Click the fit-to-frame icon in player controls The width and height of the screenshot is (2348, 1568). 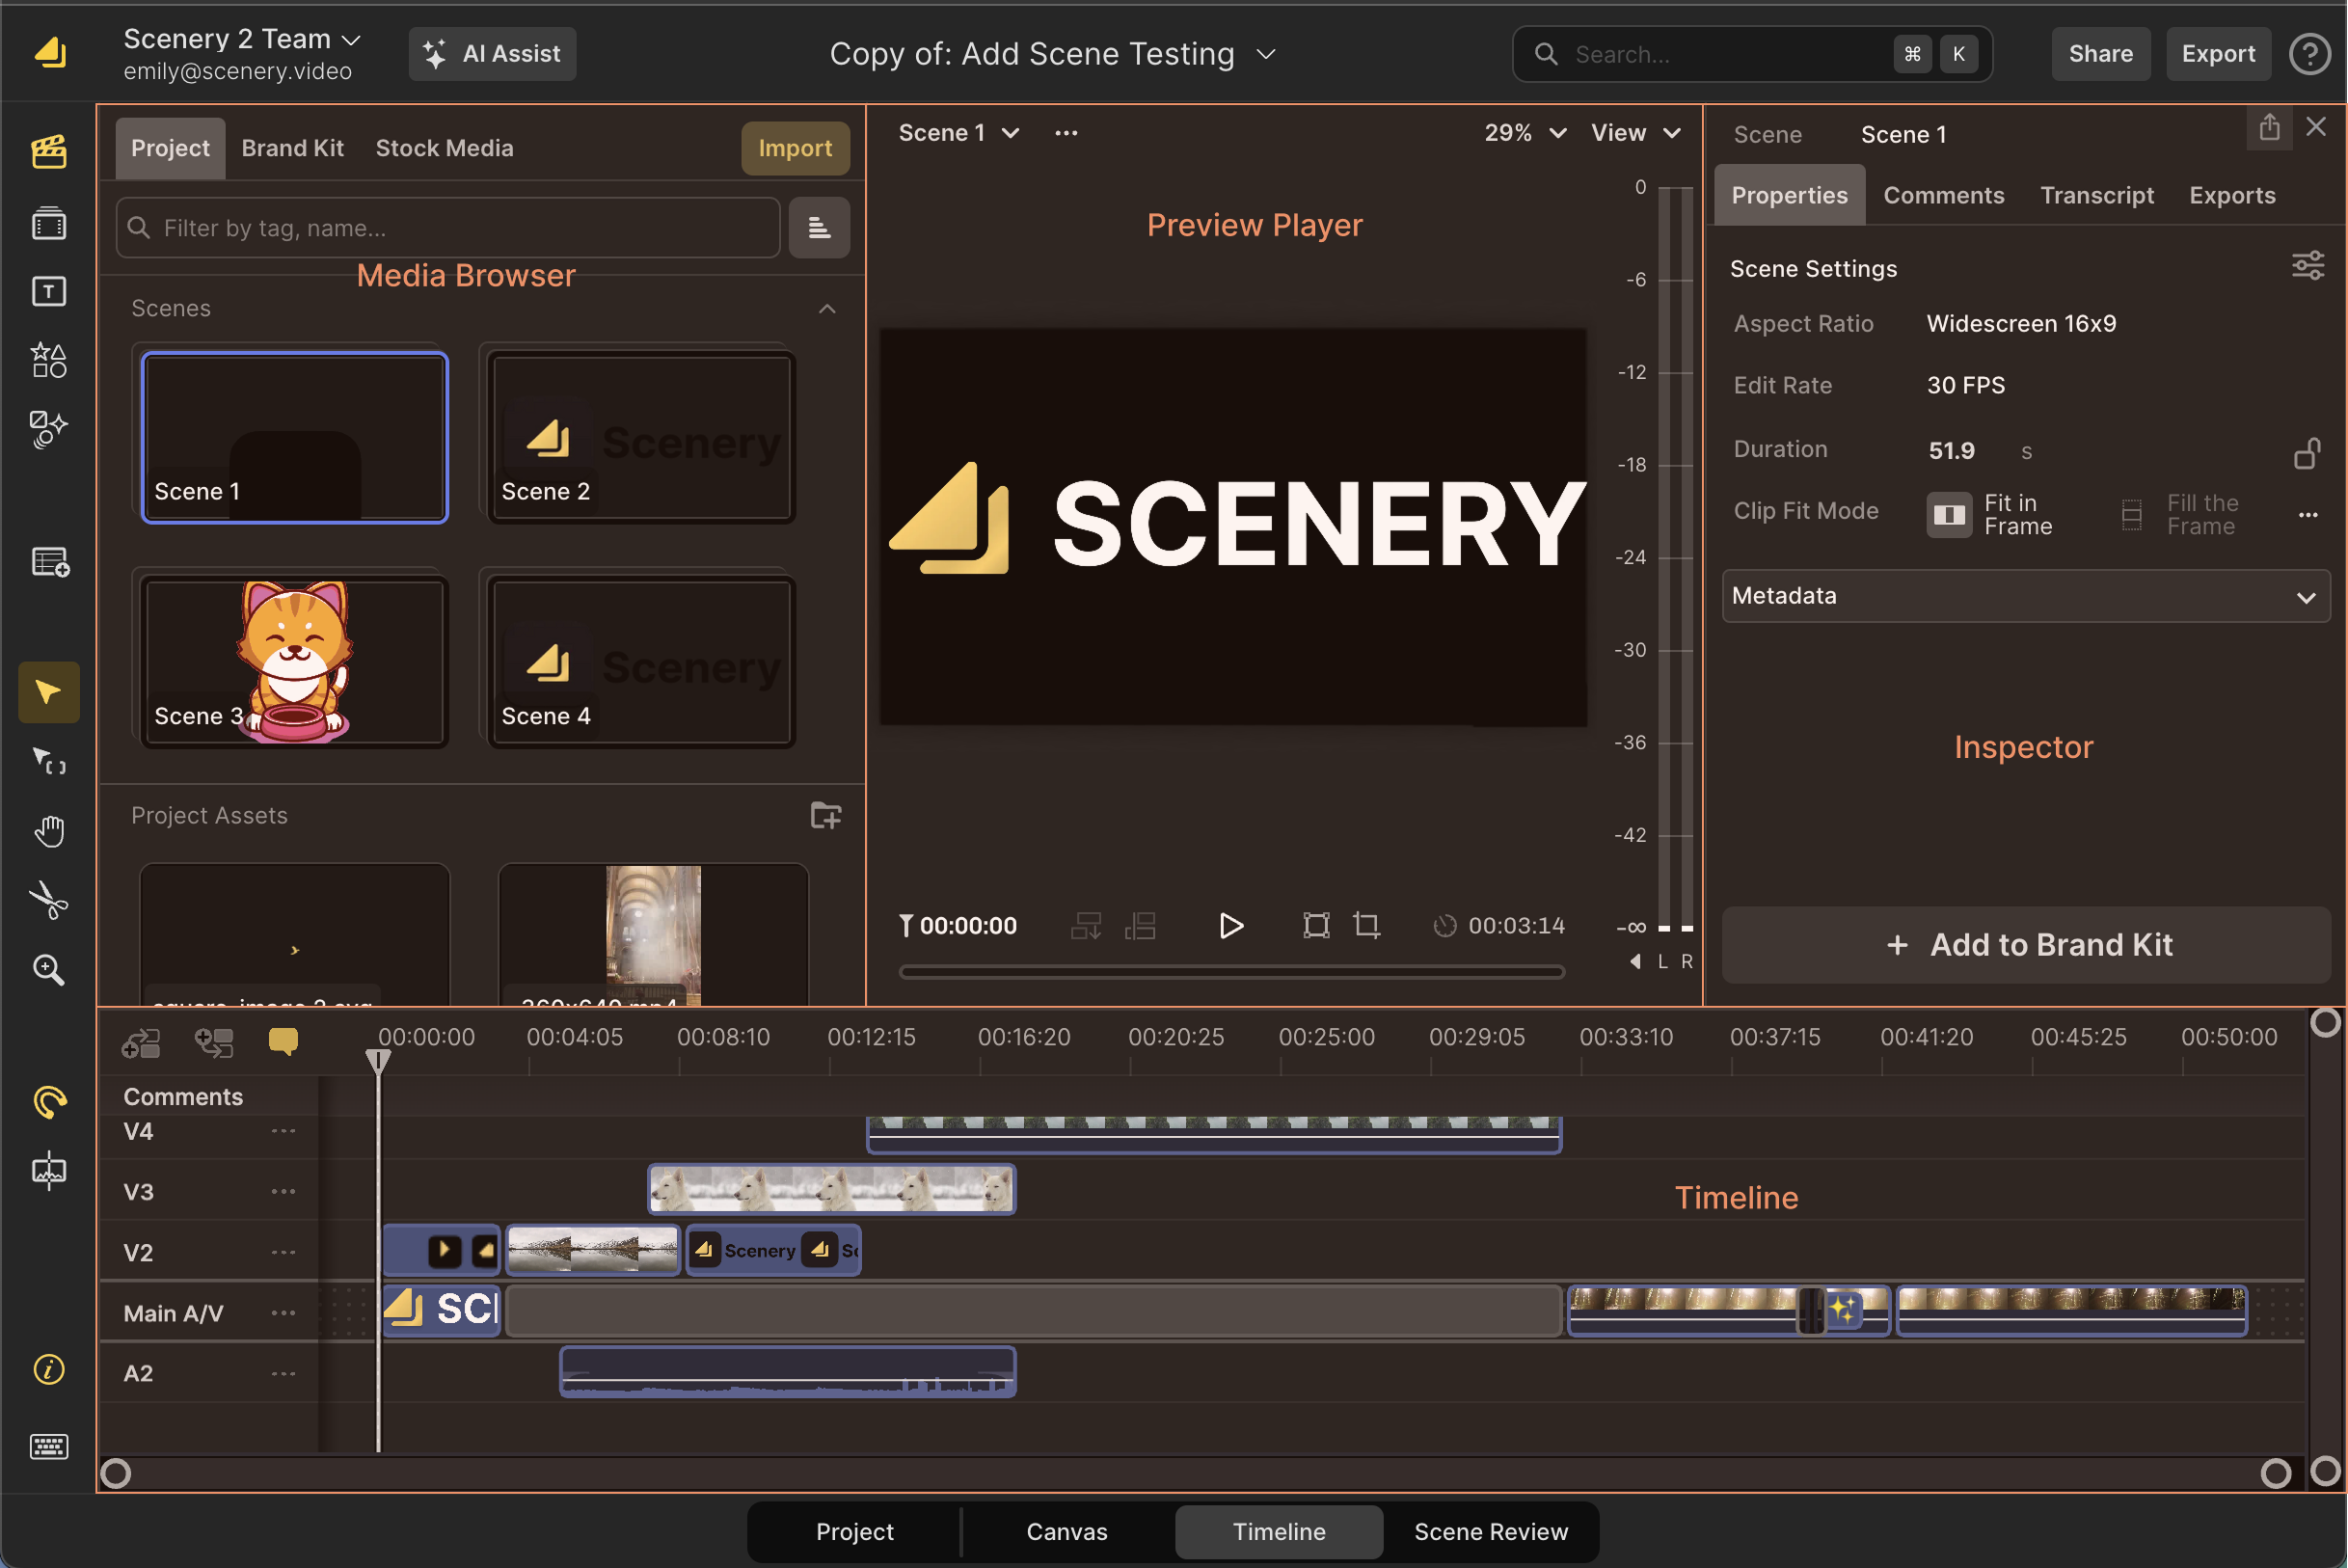[x=1317, y=926]
